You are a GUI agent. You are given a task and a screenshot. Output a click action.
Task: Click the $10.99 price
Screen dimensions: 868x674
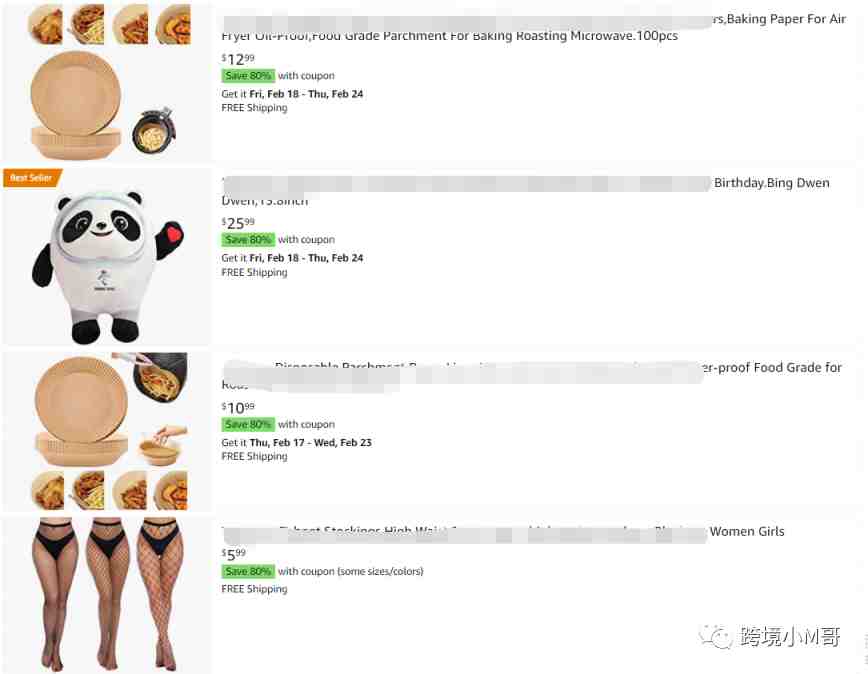(x=238, y=408)
